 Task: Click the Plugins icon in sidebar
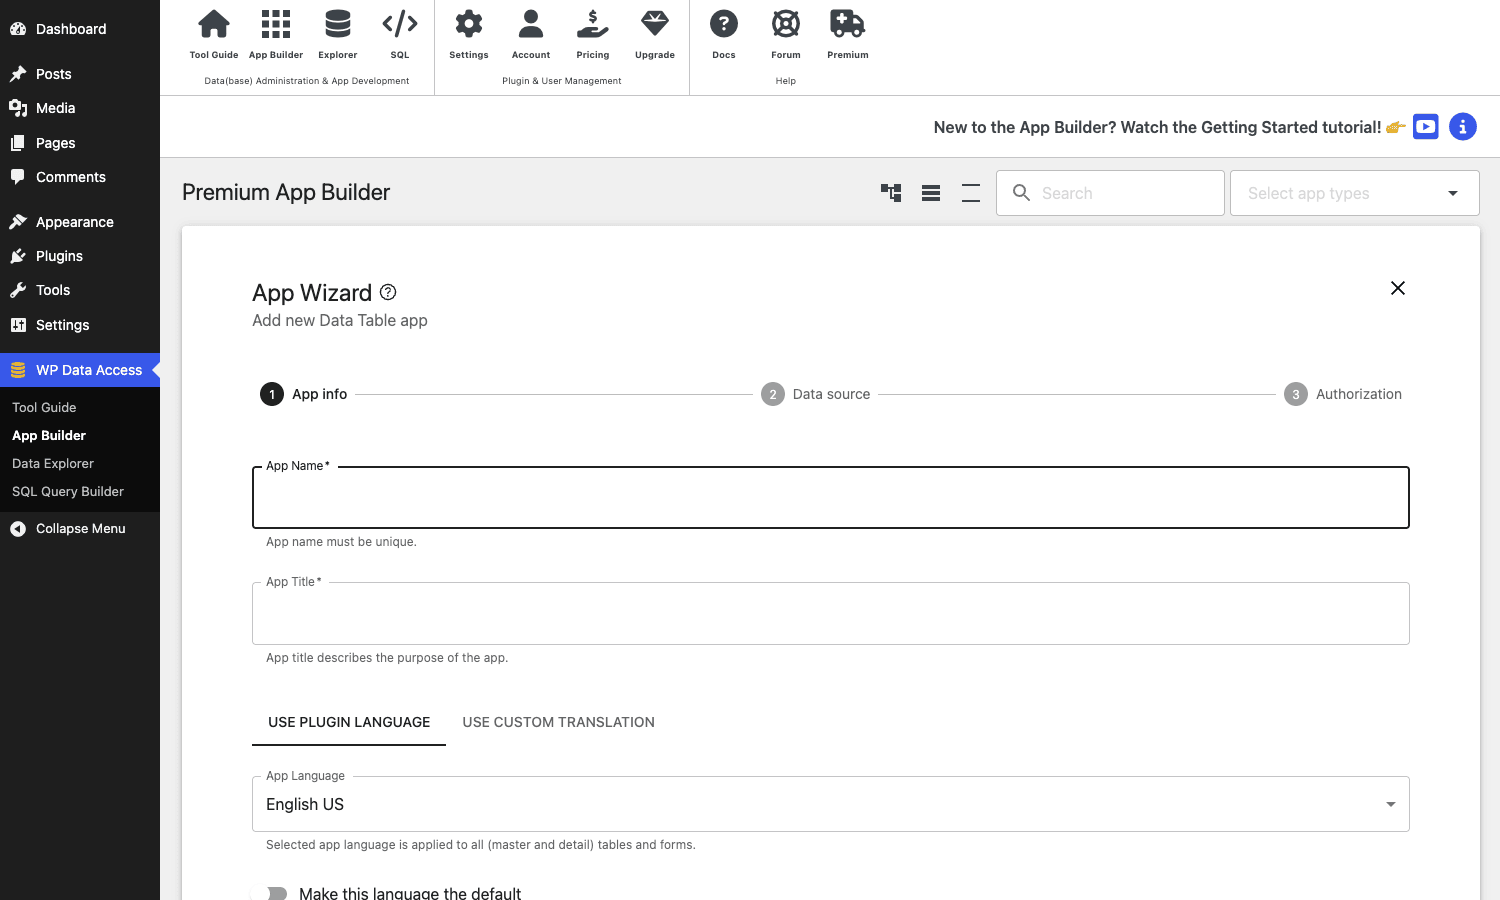pos(18,256)
